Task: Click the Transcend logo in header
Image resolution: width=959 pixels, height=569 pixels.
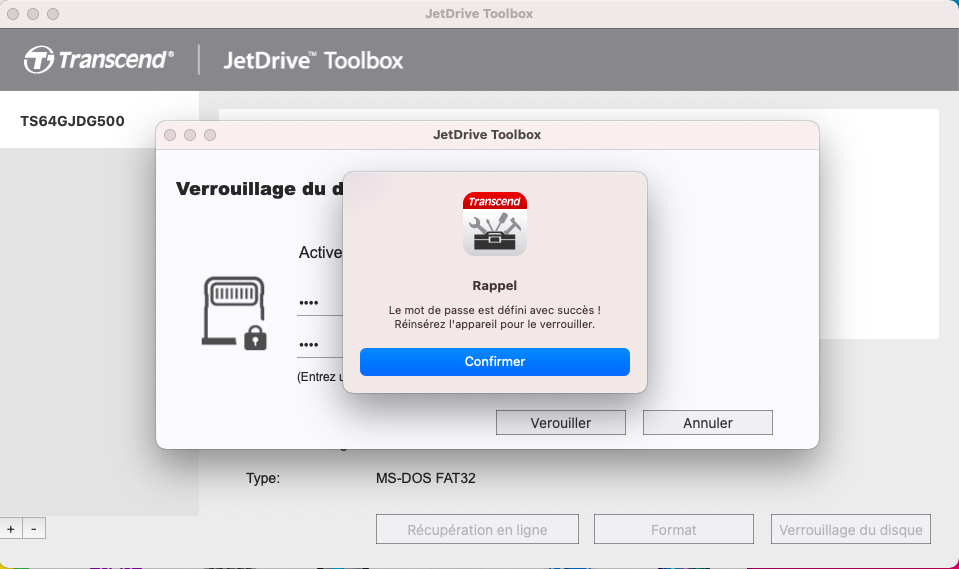Action: click(98, 60)
